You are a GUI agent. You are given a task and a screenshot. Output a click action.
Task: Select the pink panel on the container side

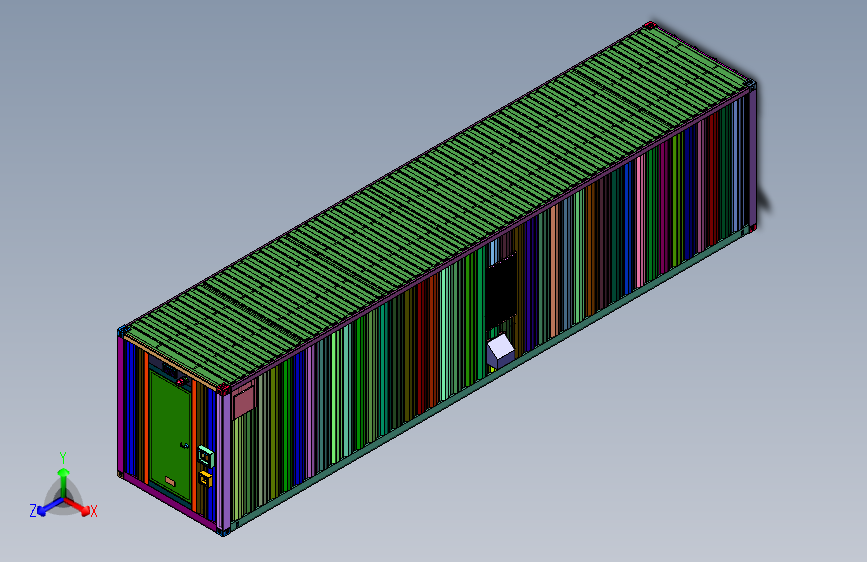pyautogui.click(x=243, y=402)
